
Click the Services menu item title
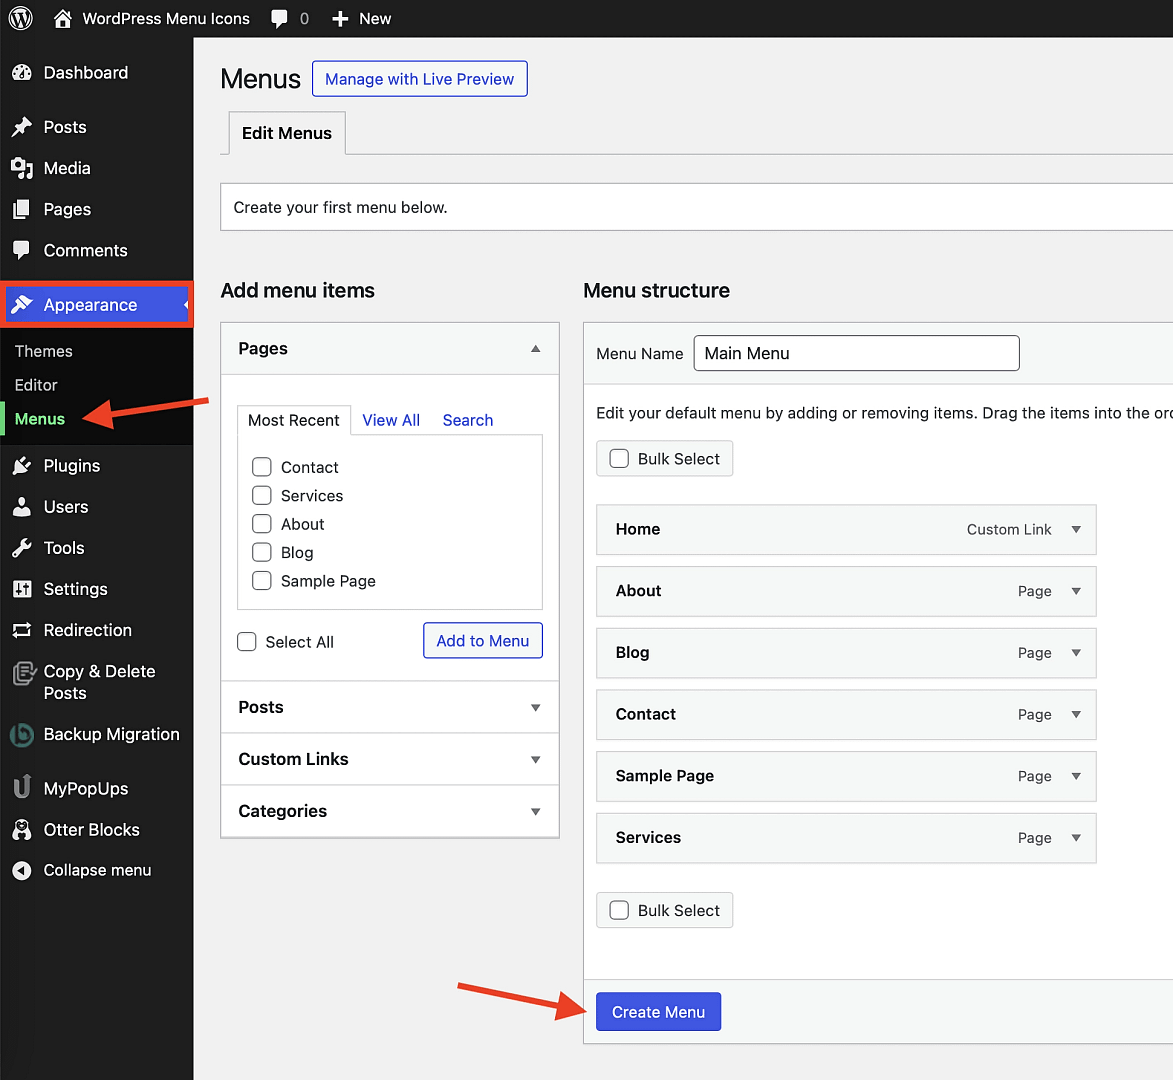(x=649, y=838)
